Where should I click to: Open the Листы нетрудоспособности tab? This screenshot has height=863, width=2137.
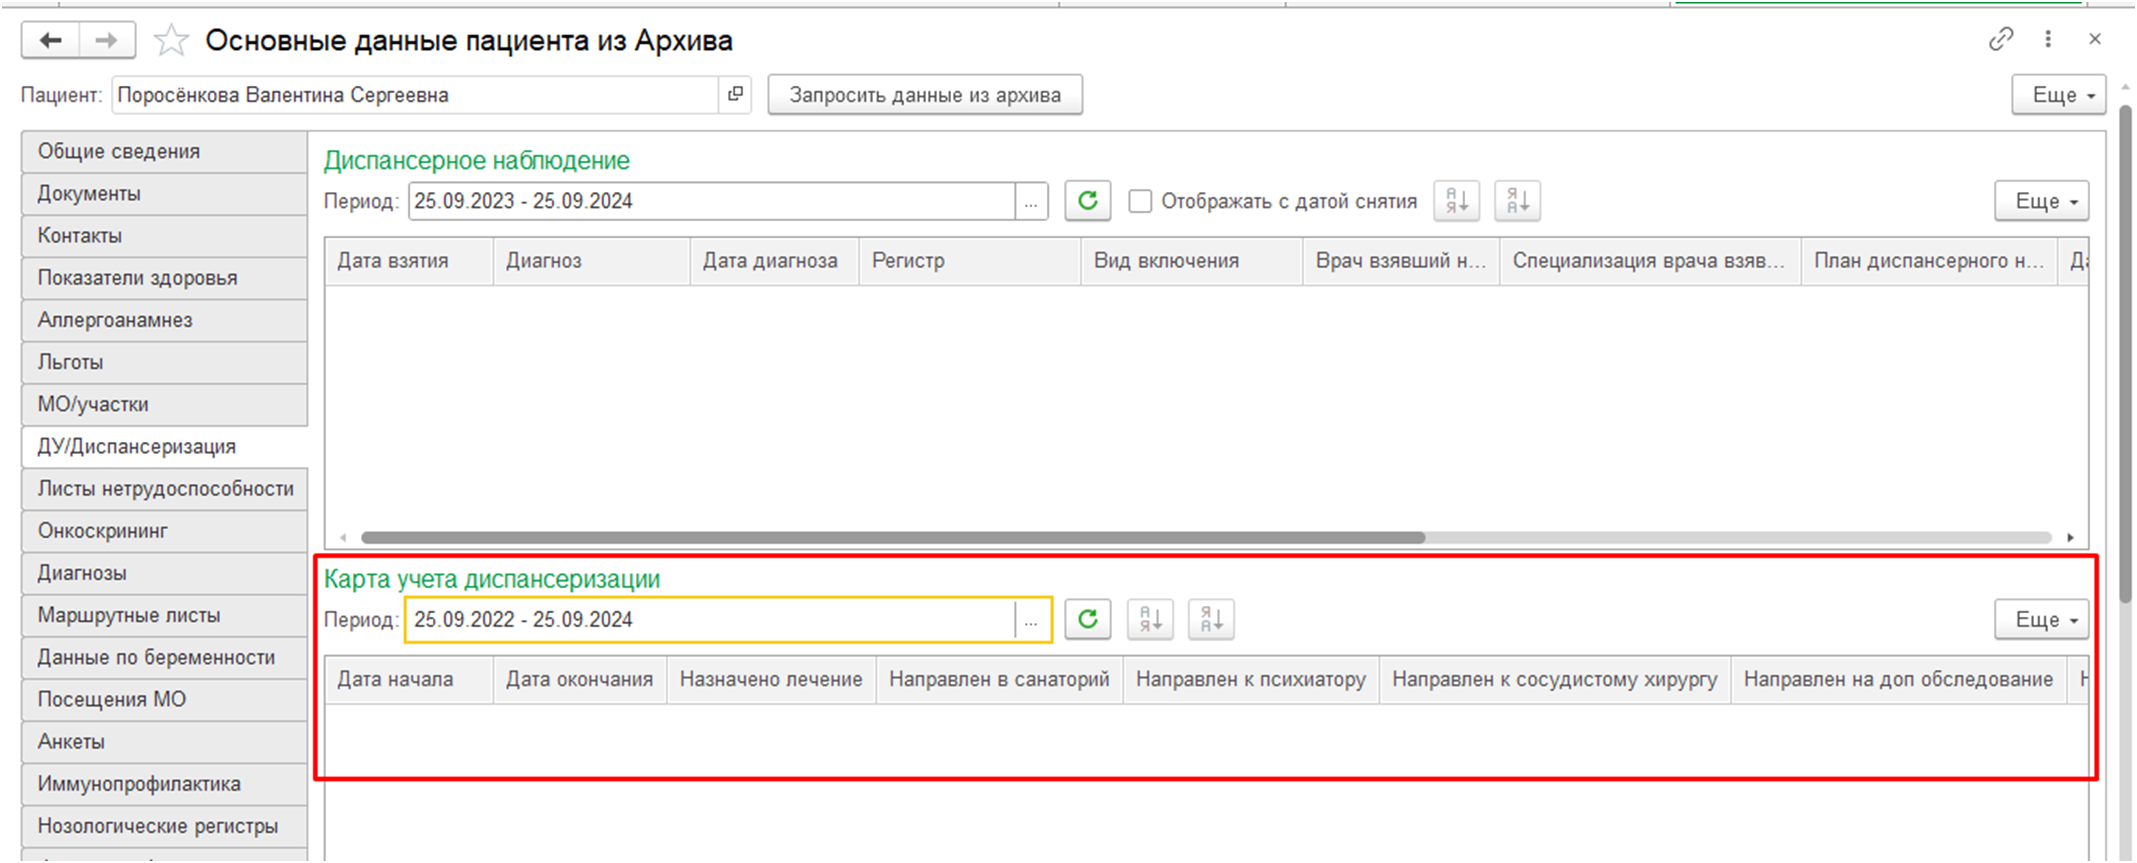(164, 489)
